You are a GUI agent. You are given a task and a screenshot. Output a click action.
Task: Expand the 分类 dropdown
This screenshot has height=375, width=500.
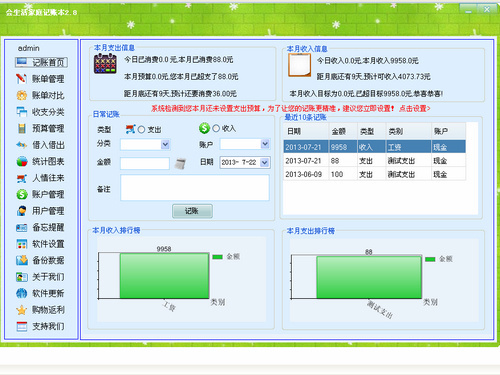click(x=165, y=144)
